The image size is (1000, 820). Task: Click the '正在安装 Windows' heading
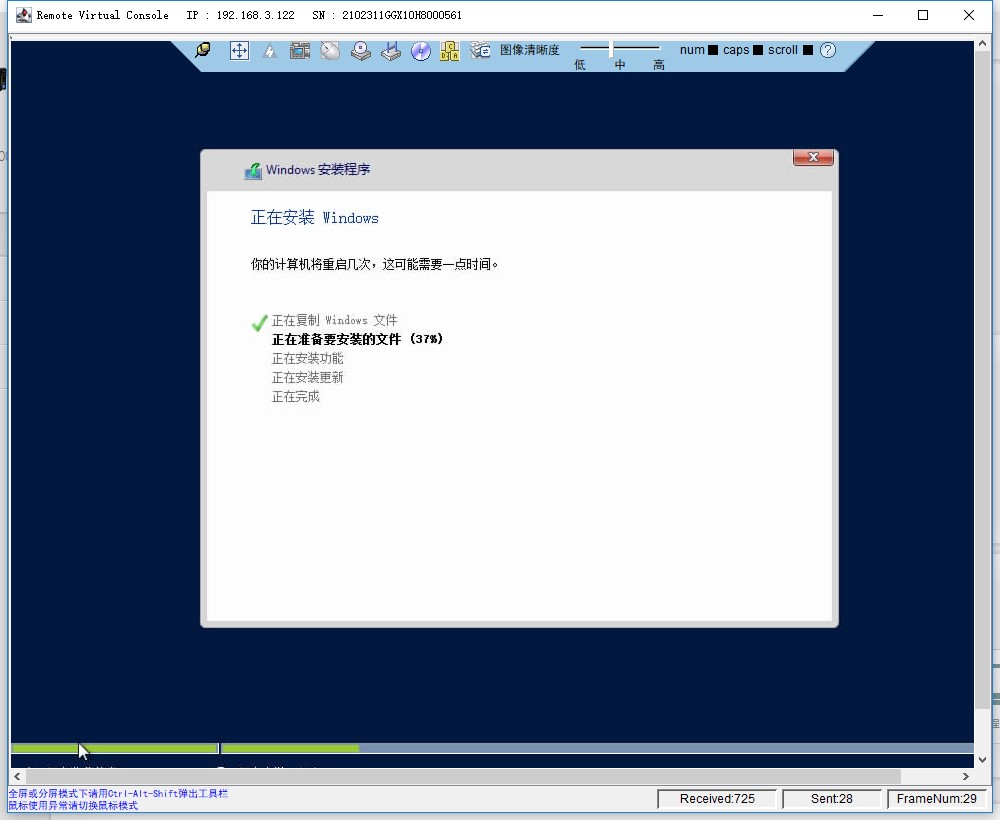tap(314, 217)
